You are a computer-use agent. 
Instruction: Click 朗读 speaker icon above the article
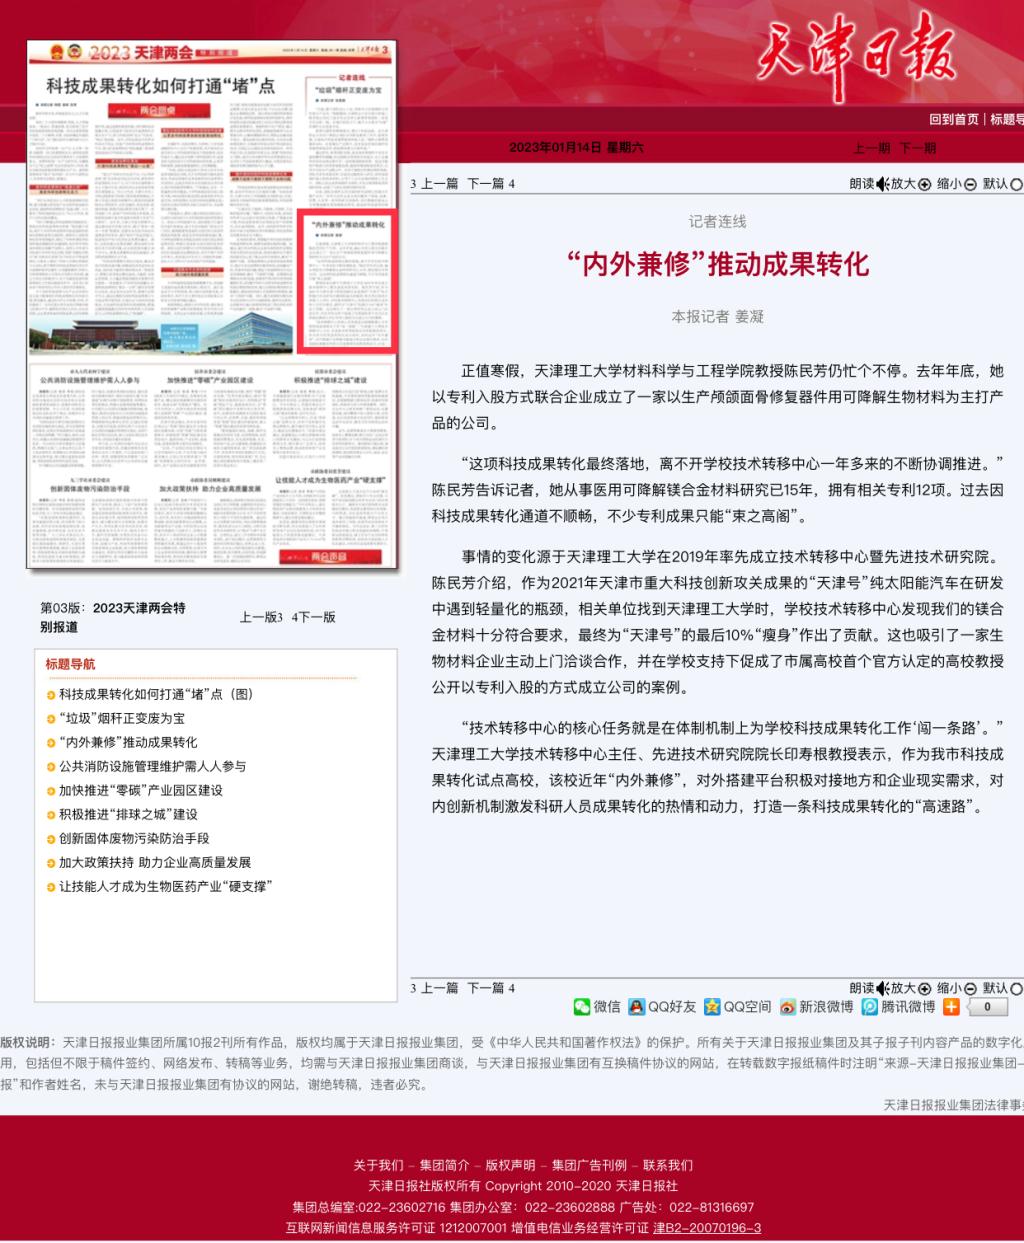point(882,184)
